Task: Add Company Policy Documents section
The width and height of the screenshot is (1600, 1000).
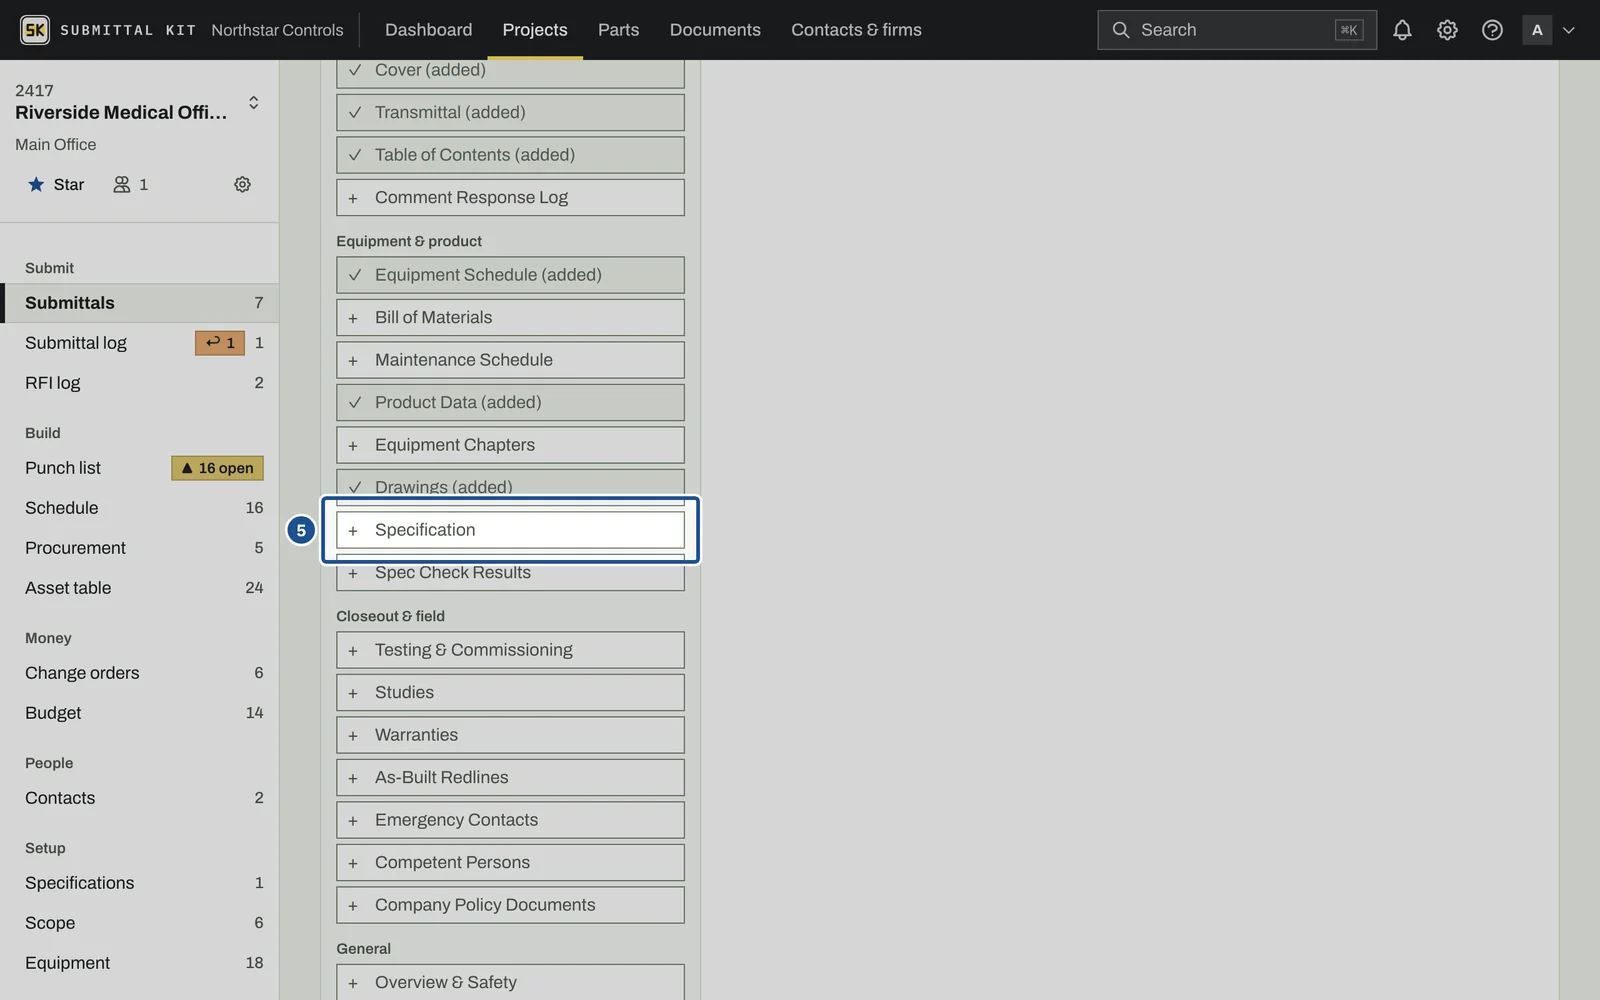Action: tap(510, 905)
